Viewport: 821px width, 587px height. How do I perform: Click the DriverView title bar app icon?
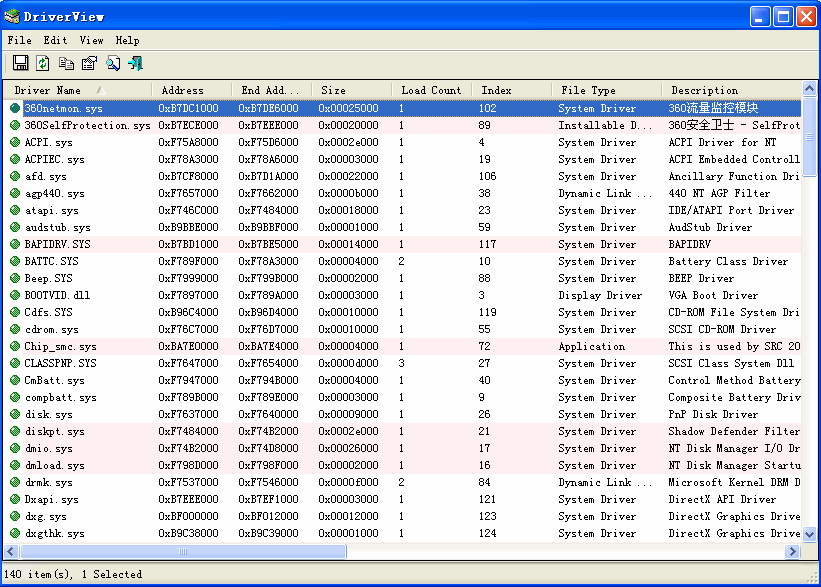[x=12, y=16]
